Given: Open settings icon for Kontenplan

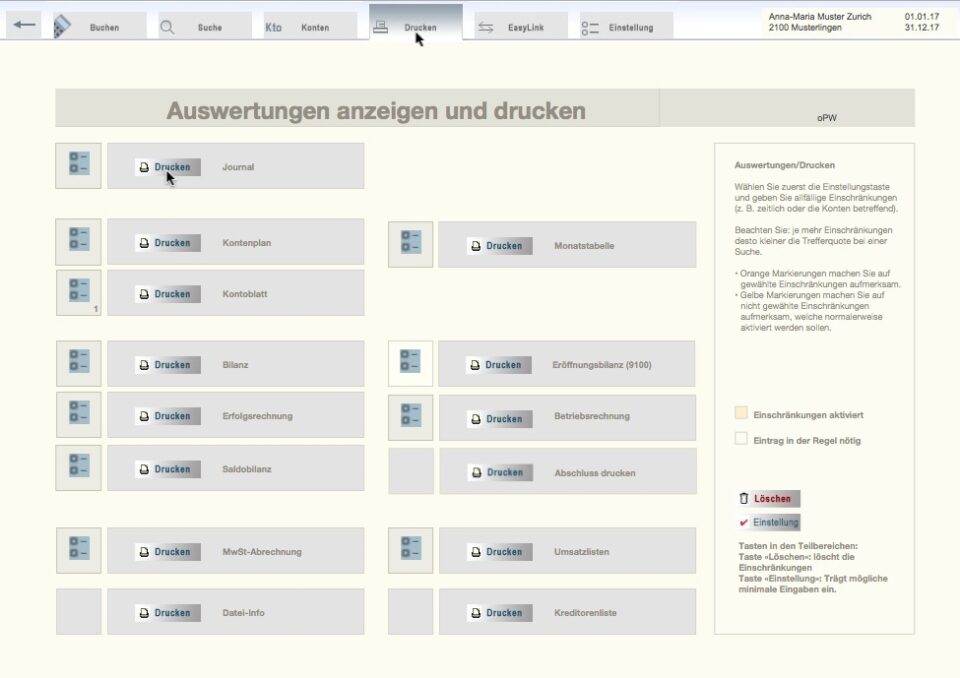Looking at the screenshot, I should point(78,241).
